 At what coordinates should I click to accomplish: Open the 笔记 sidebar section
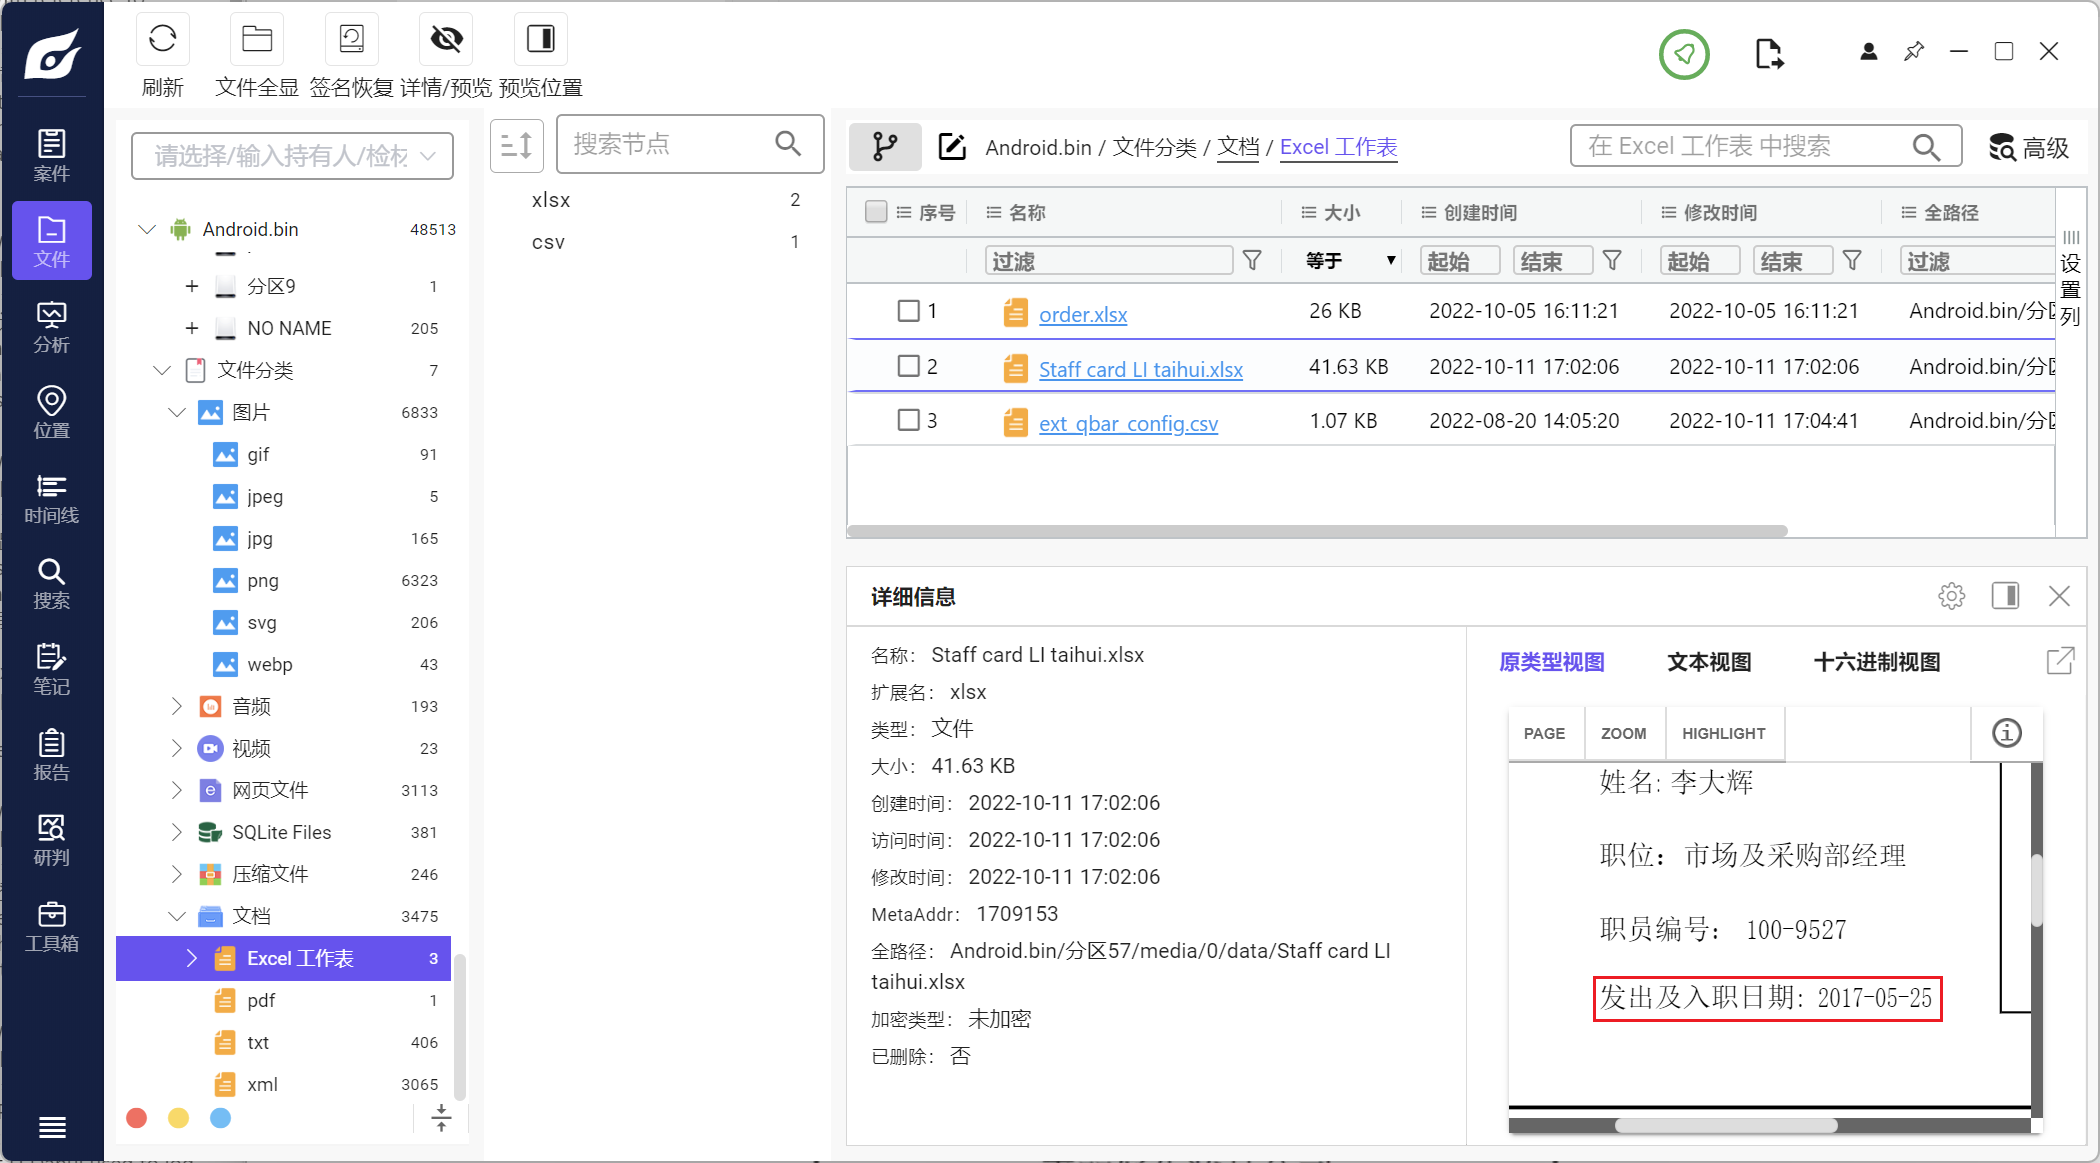pyautogui.click(x=52, y=669)
